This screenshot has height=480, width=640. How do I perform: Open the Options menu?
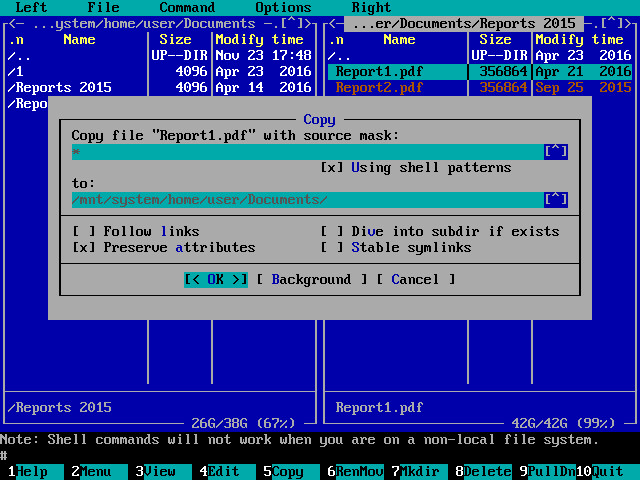click(283, 7)
